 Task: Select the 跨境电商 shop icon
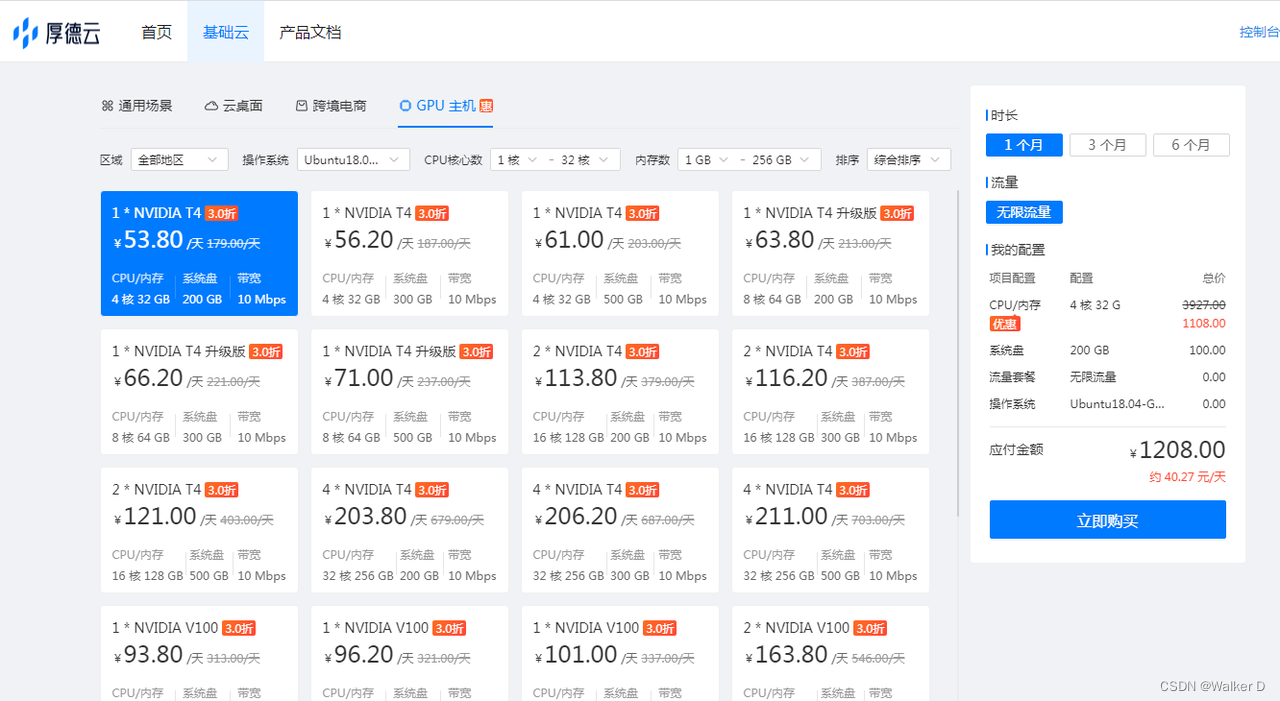point(302,106)
